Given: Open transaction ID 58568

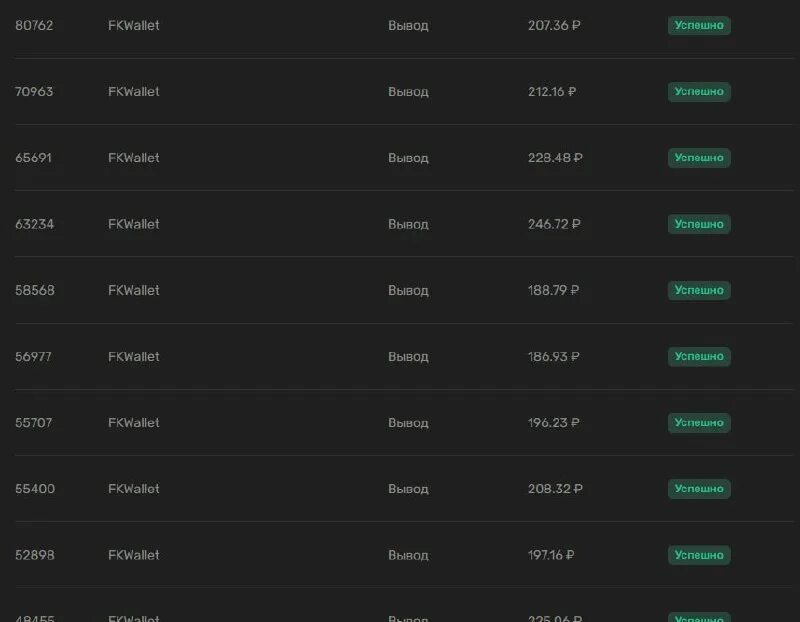Looking at the screenshot, I should point(35,290).
